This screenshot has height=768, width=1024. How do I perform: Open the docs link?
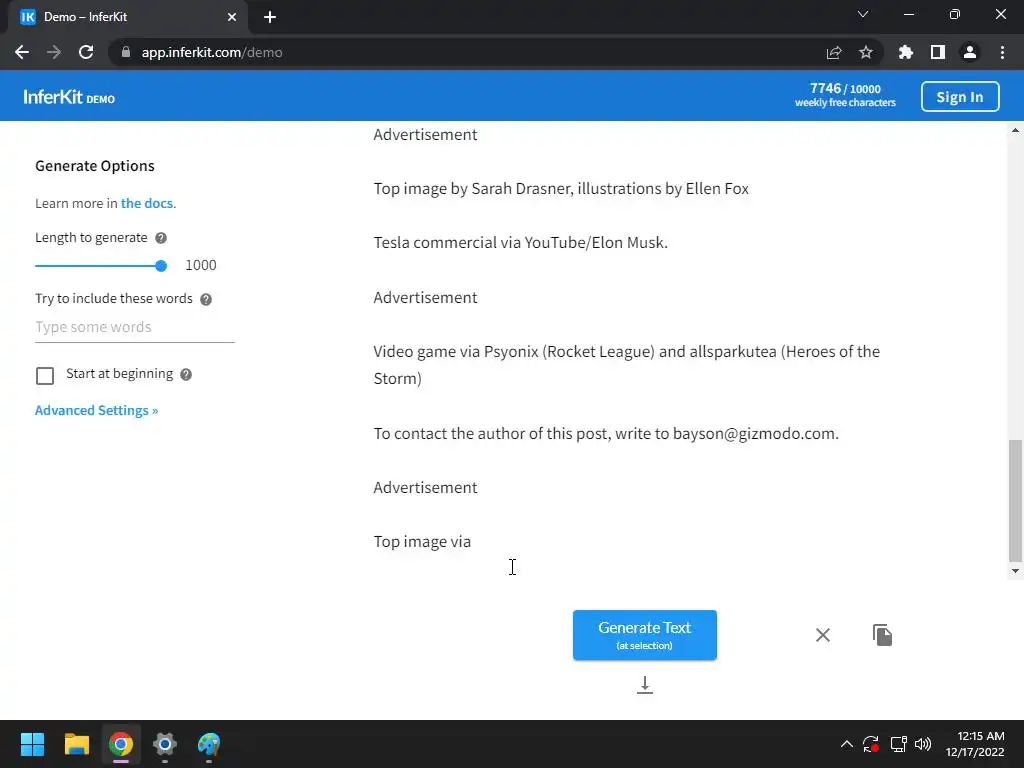(147, 203)
